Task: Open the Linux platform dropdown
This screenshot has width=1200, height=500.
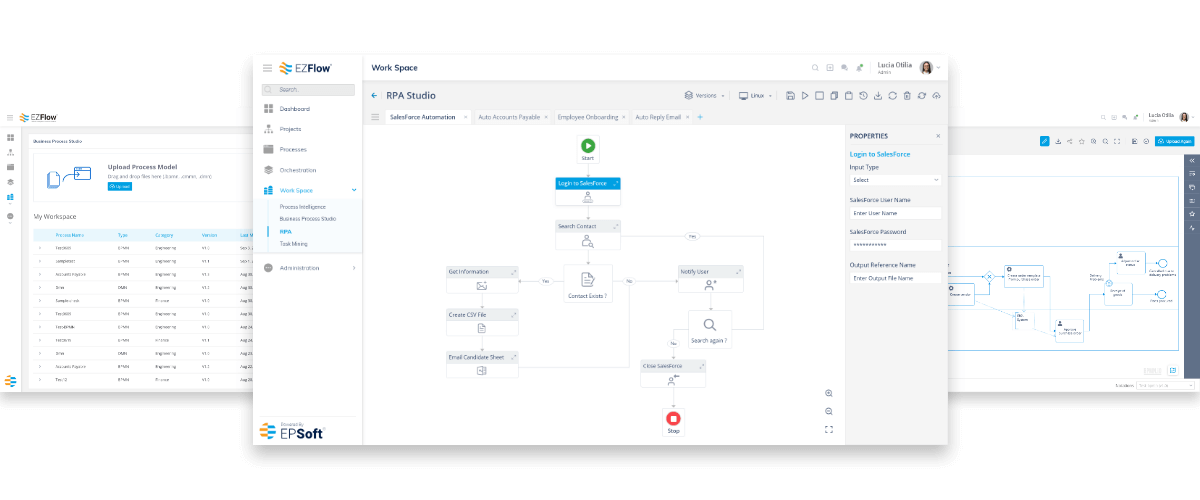Action: pos(757,96)
